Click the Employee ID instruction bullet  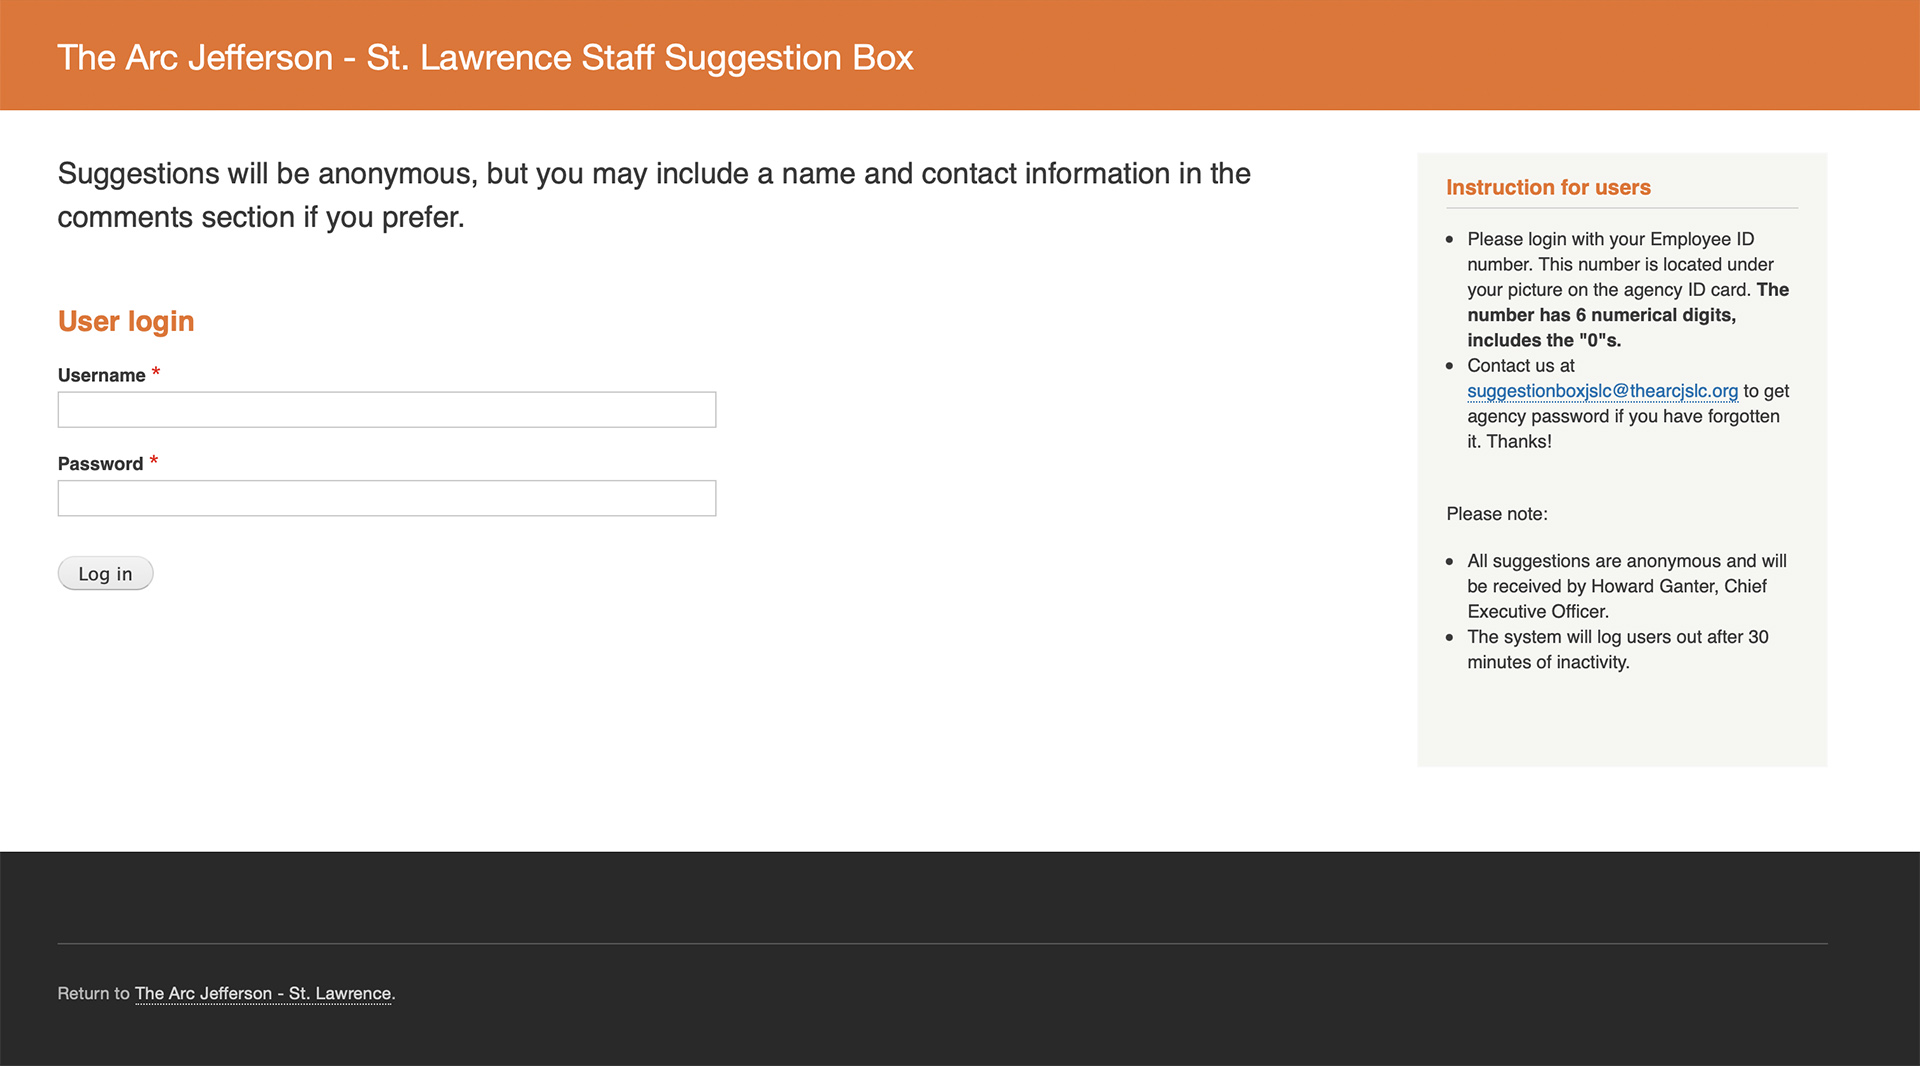coord(1628,290)
